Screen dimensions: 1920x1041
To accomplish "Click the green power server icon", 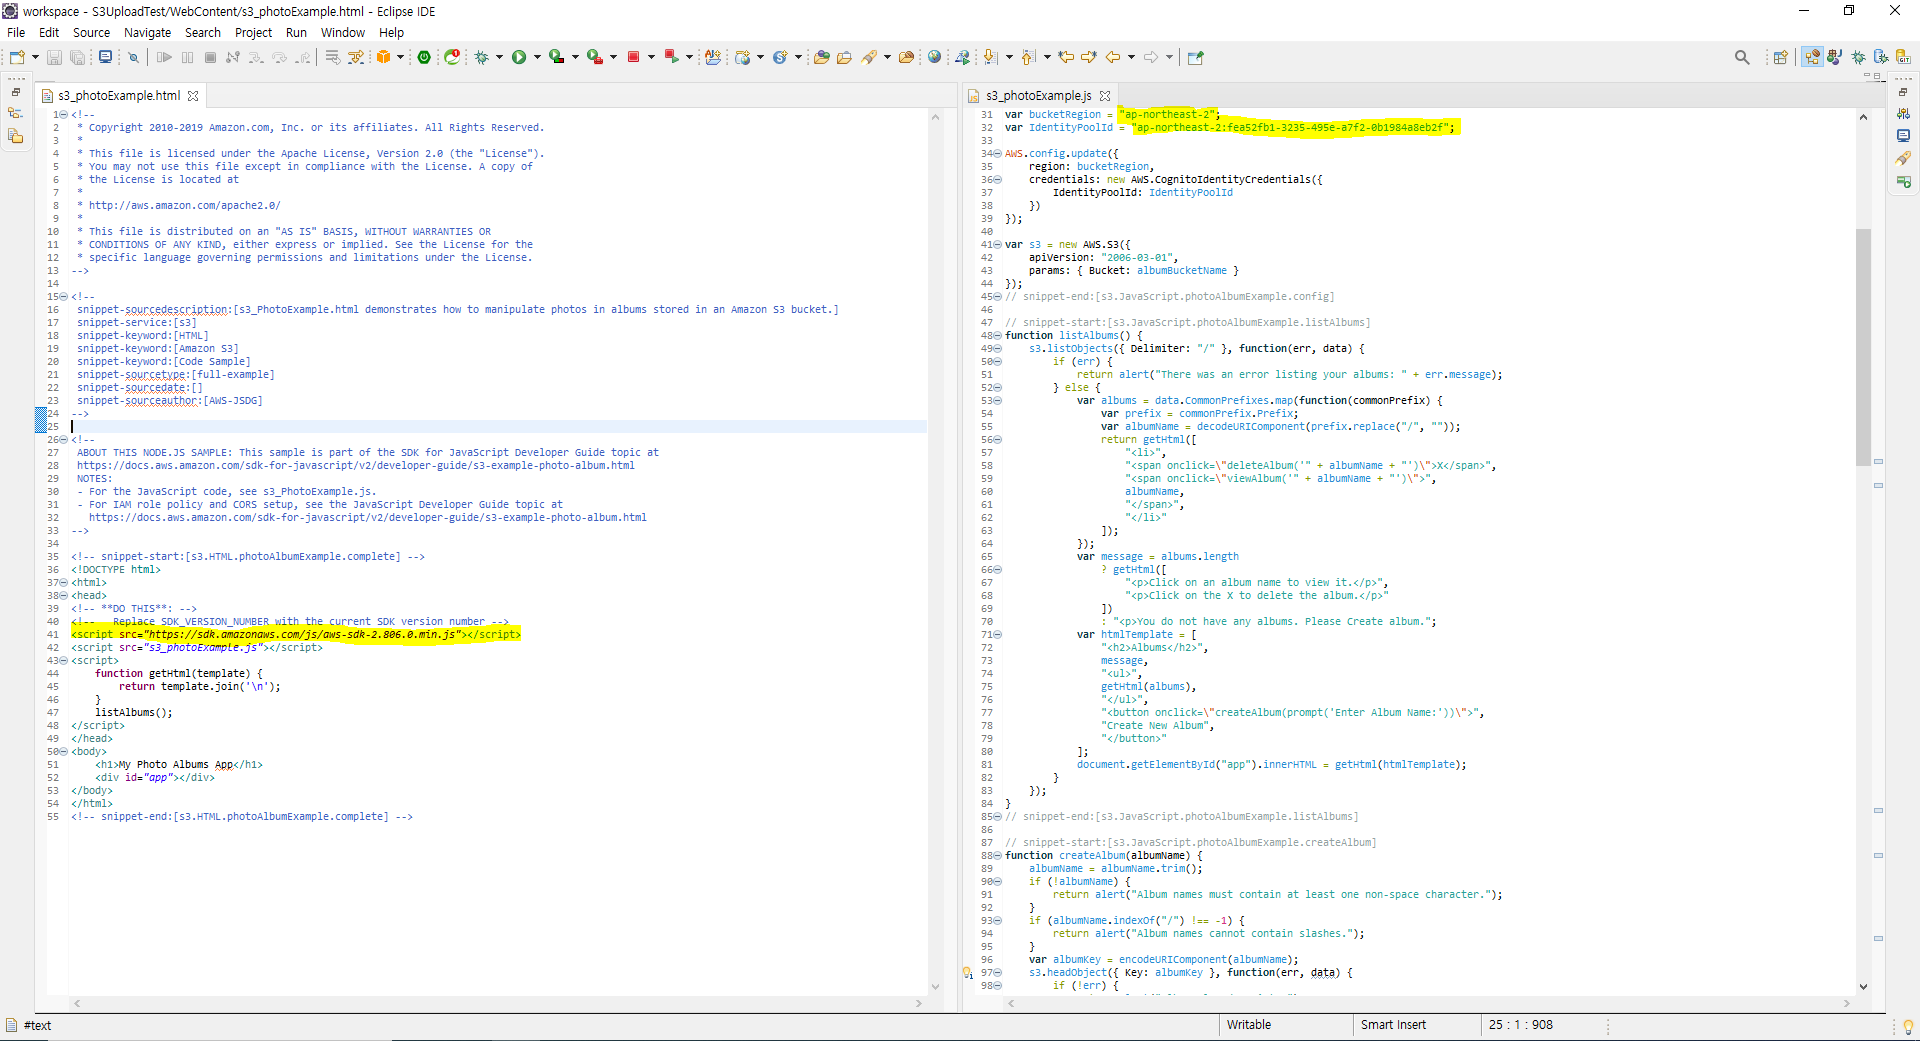I will (424, 57).
